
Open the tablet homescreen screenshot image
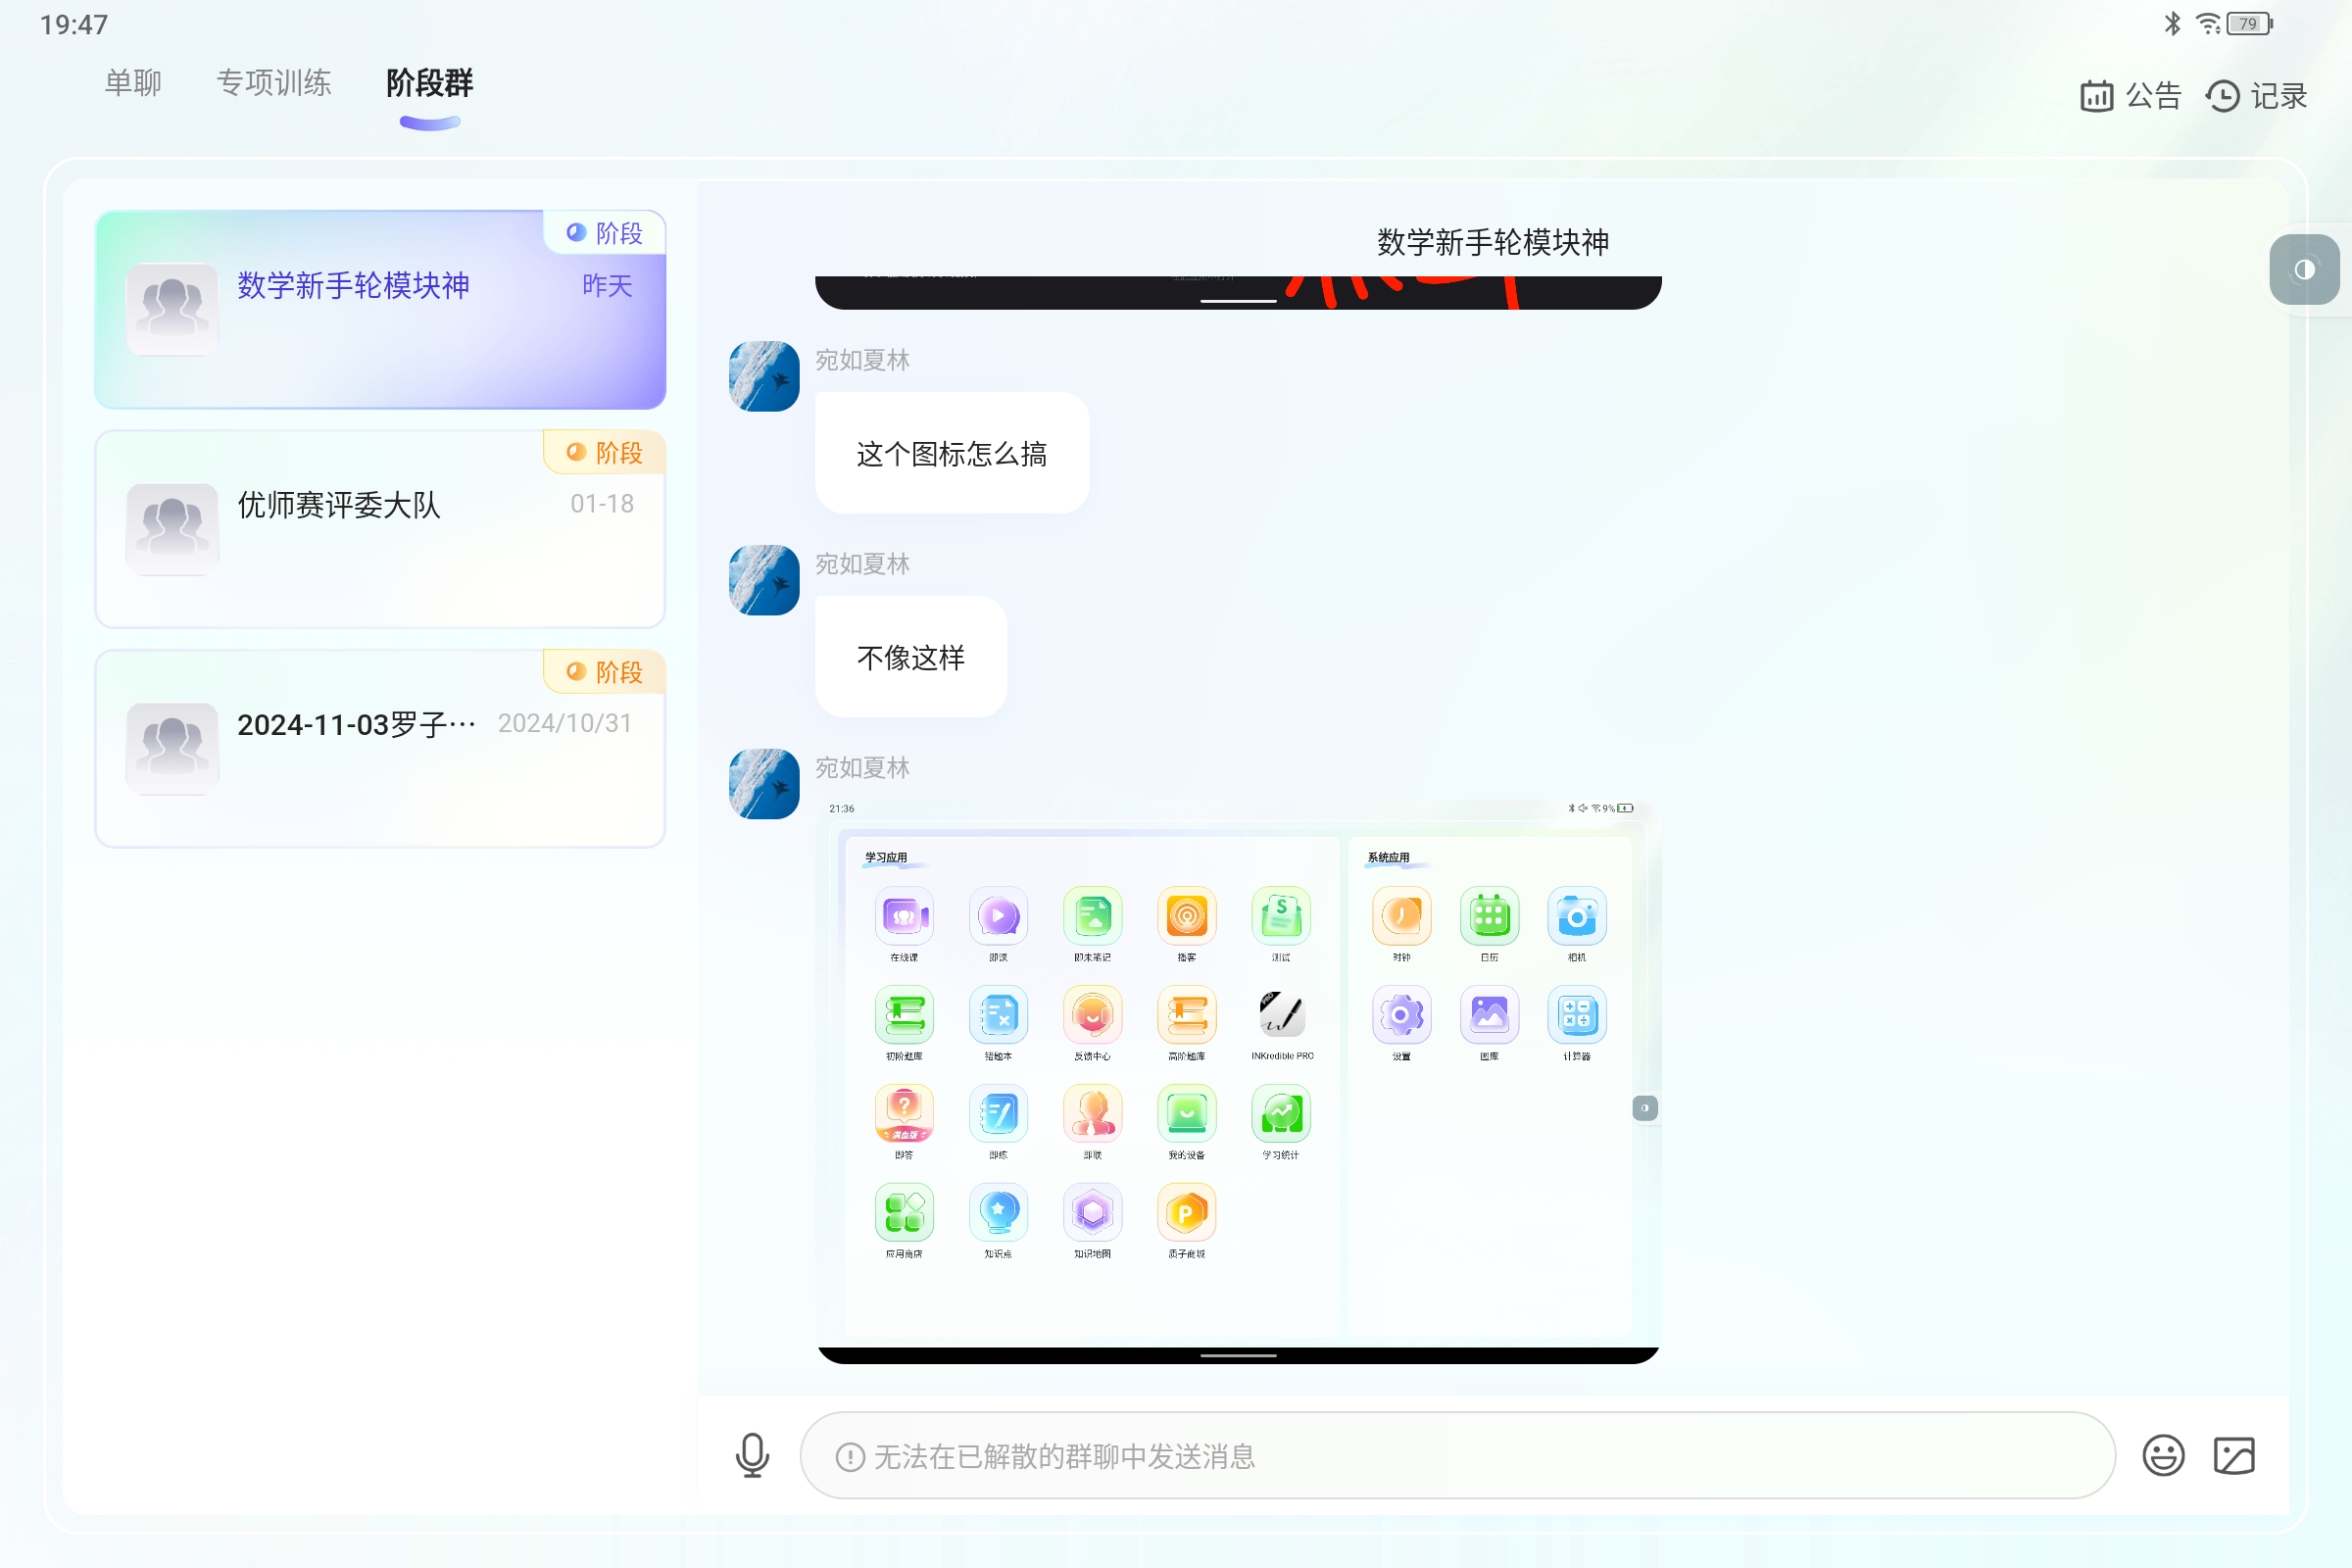tap(1237, 1080)
